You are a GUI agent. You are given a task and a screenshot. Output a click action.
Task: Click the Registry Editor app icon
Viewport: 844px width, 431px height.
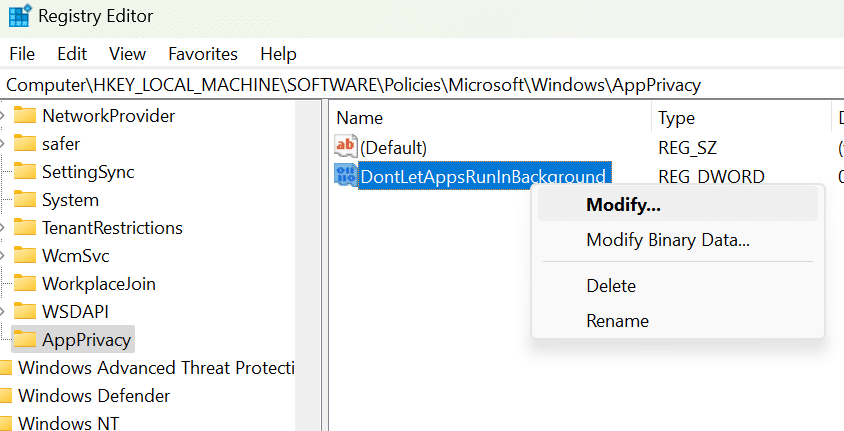point(20,16)
